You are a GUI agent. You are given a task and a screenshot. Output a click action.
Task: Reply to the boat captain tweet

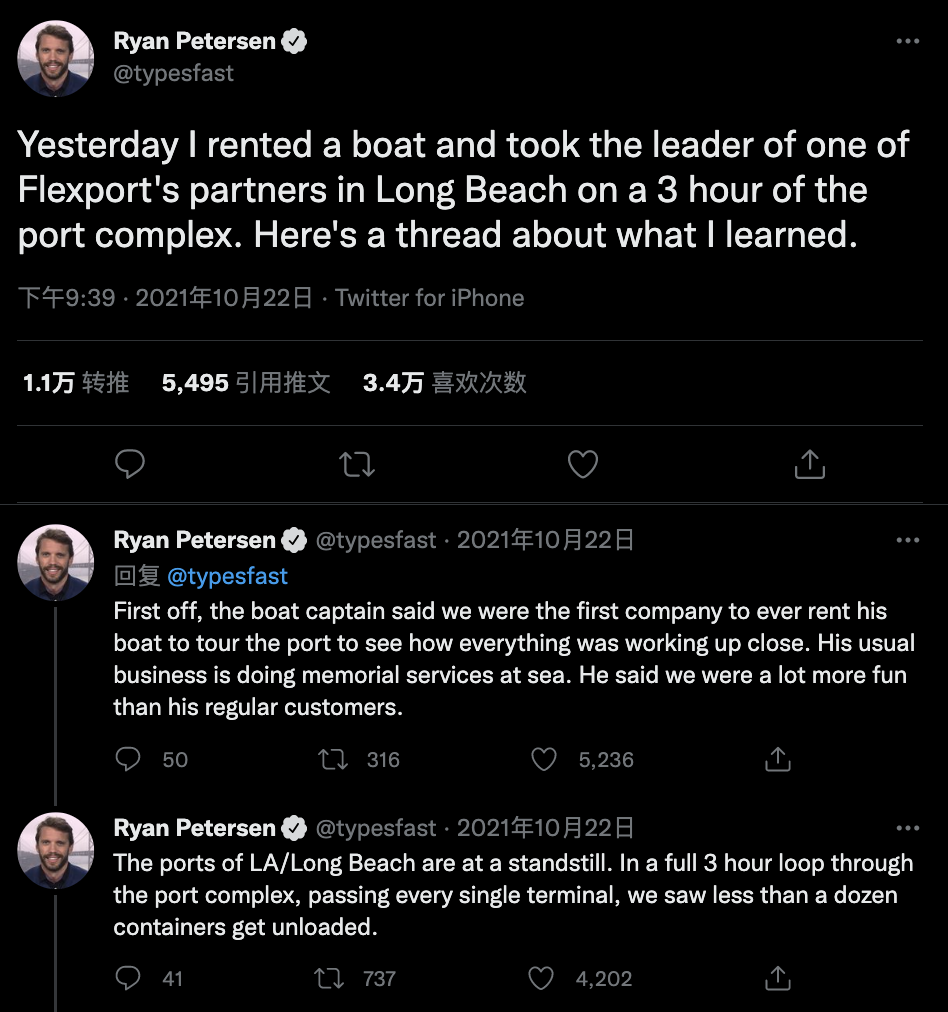128,760
